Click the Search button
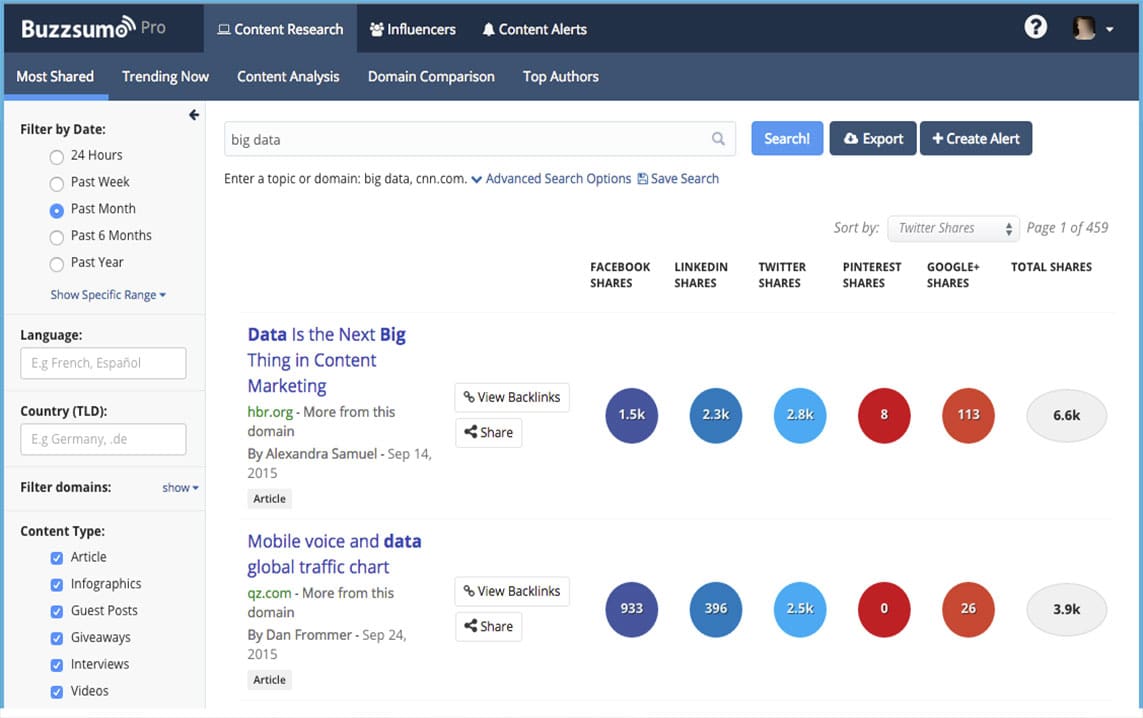The height and width of the screenshot is (718, 1143). tap(787, 138)
